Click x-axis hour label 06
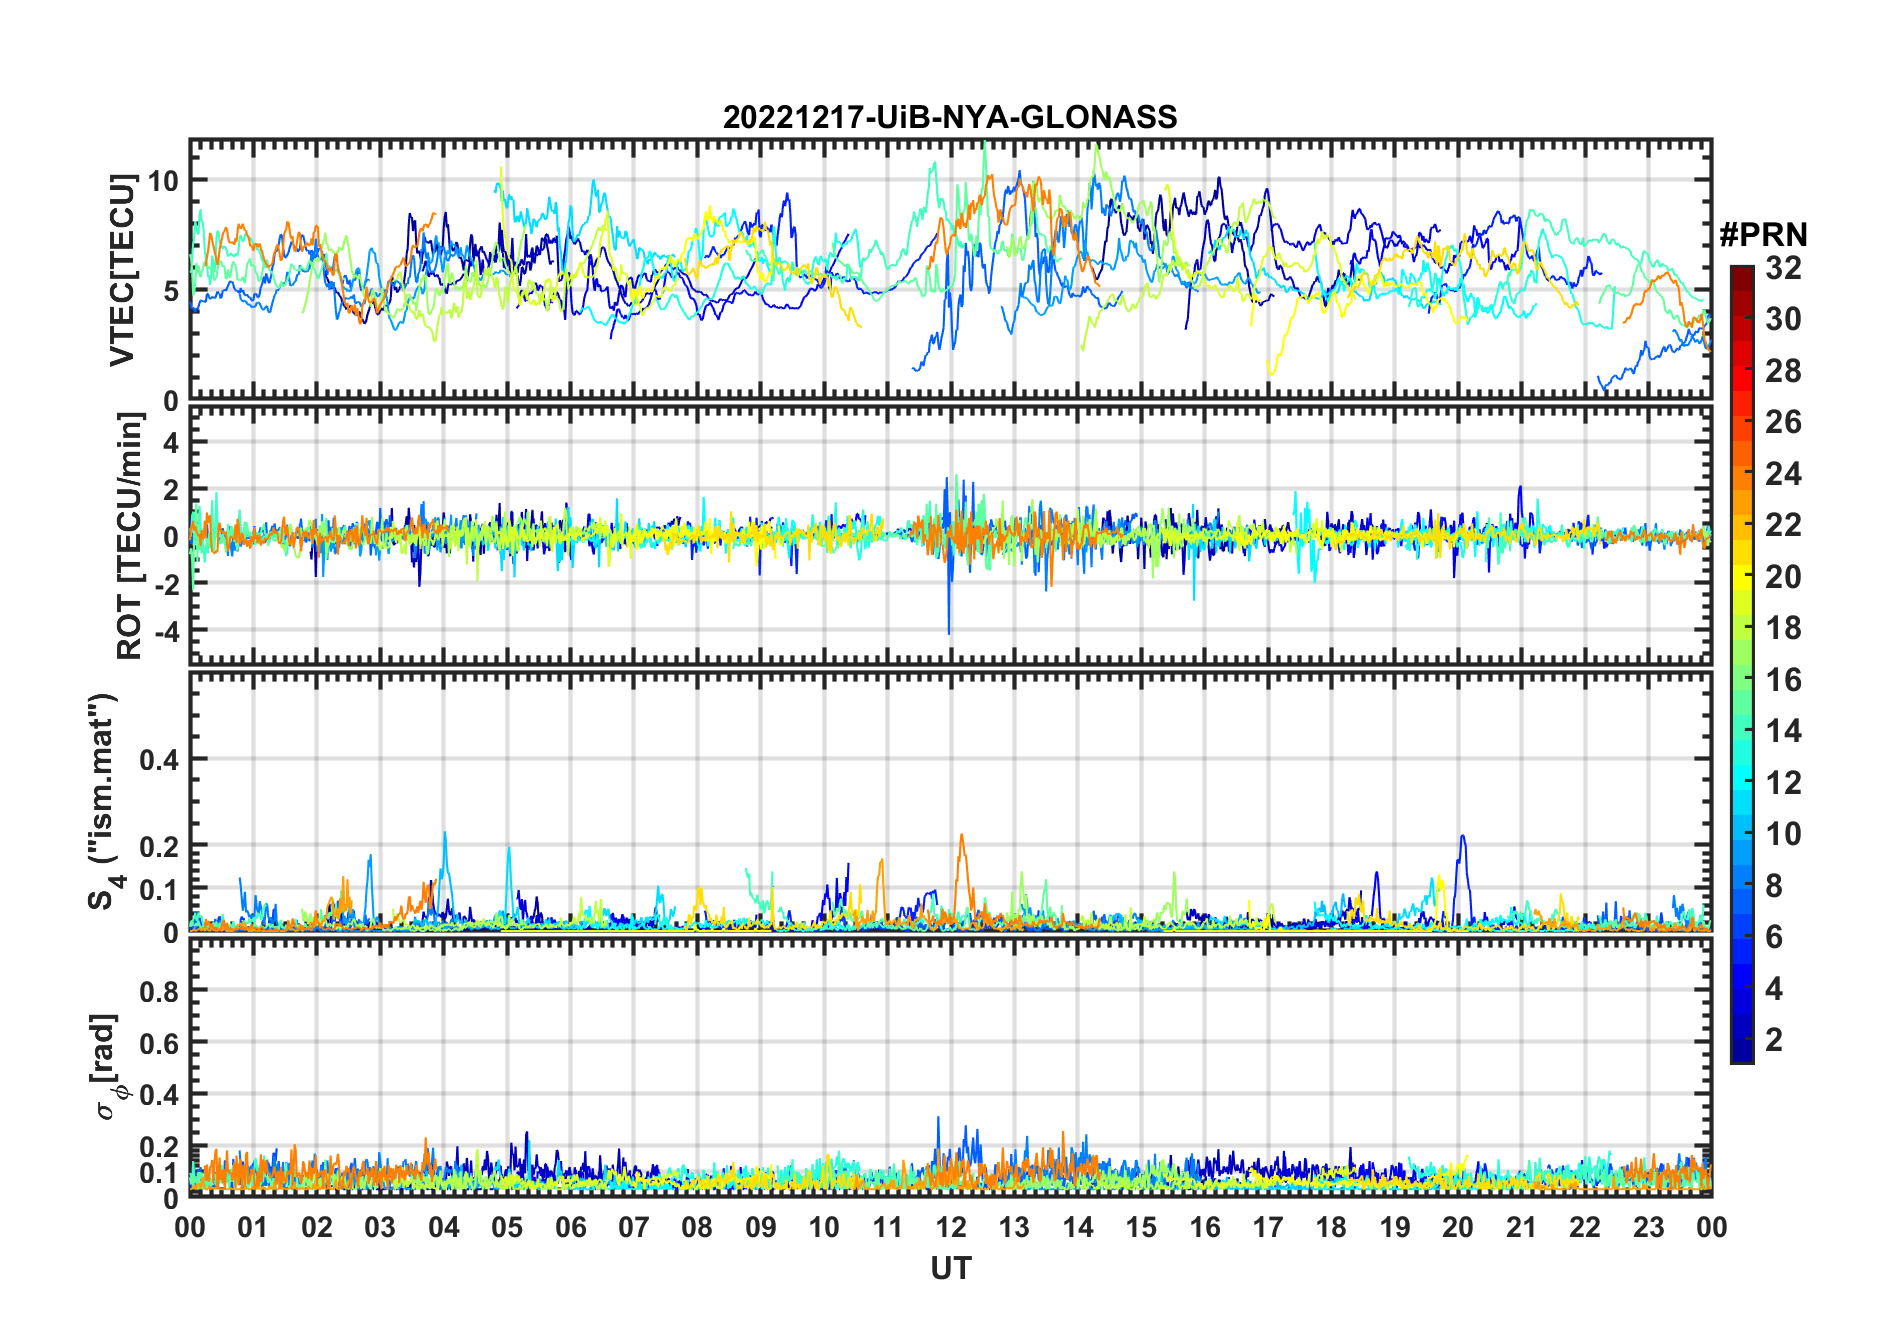The width and height of the screenshot is (1902, 1330). pyautogui.click(x=571, y=1226)
